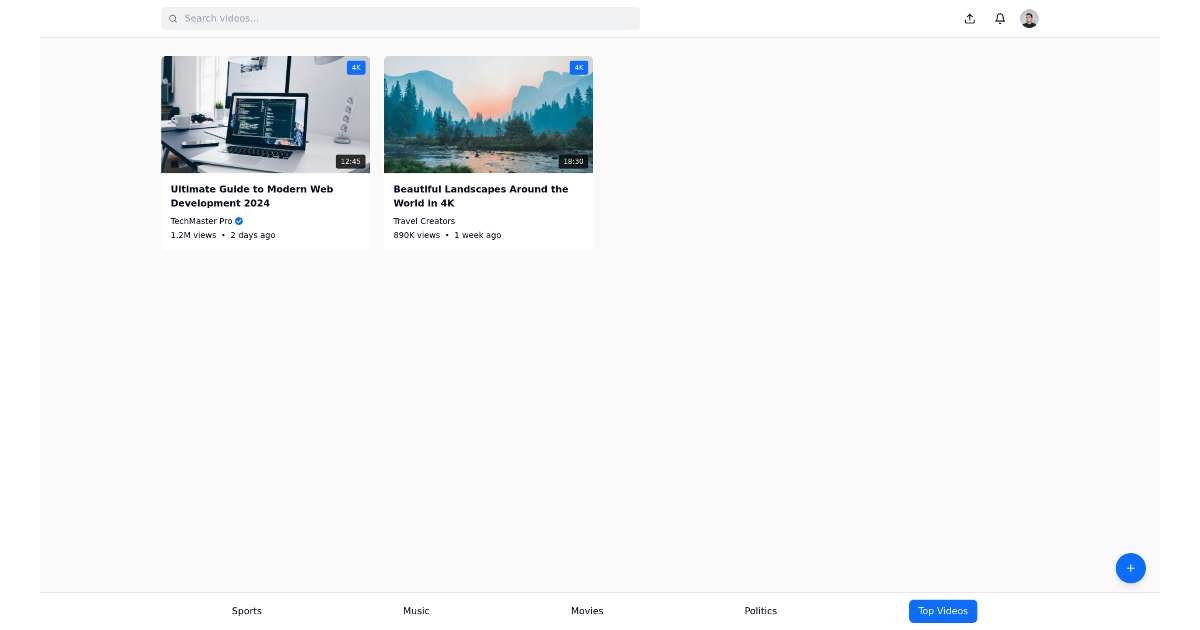1200x630 pixels.
Task: Select the Movies category
Action: click(587, 611)
